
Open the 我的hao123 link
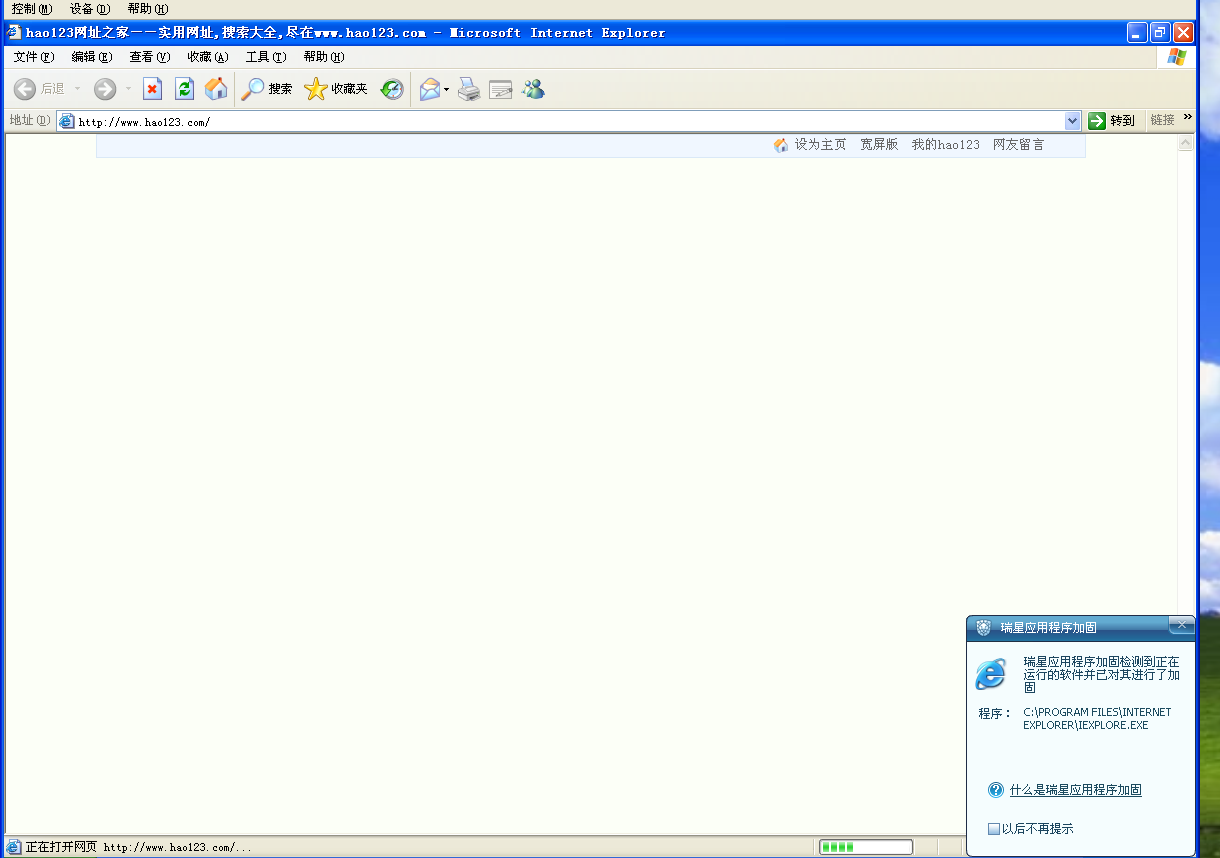(945, 145)
